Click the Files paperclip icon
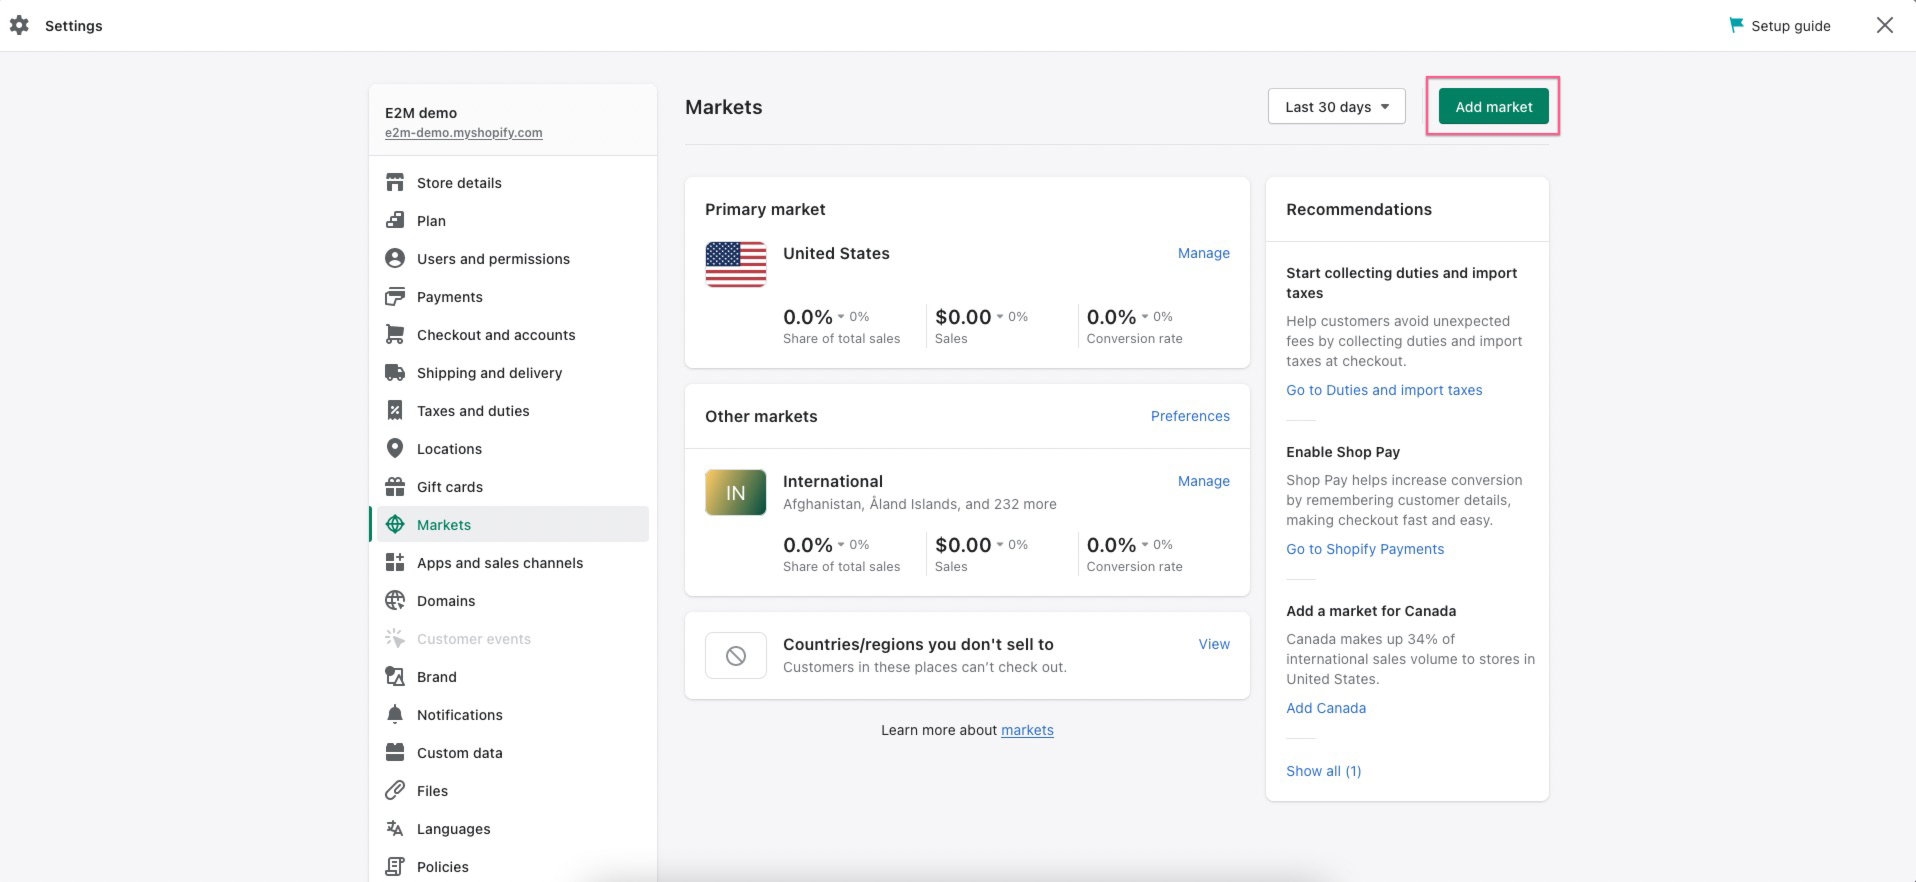 pyautogui.click(x=395, y=791)
